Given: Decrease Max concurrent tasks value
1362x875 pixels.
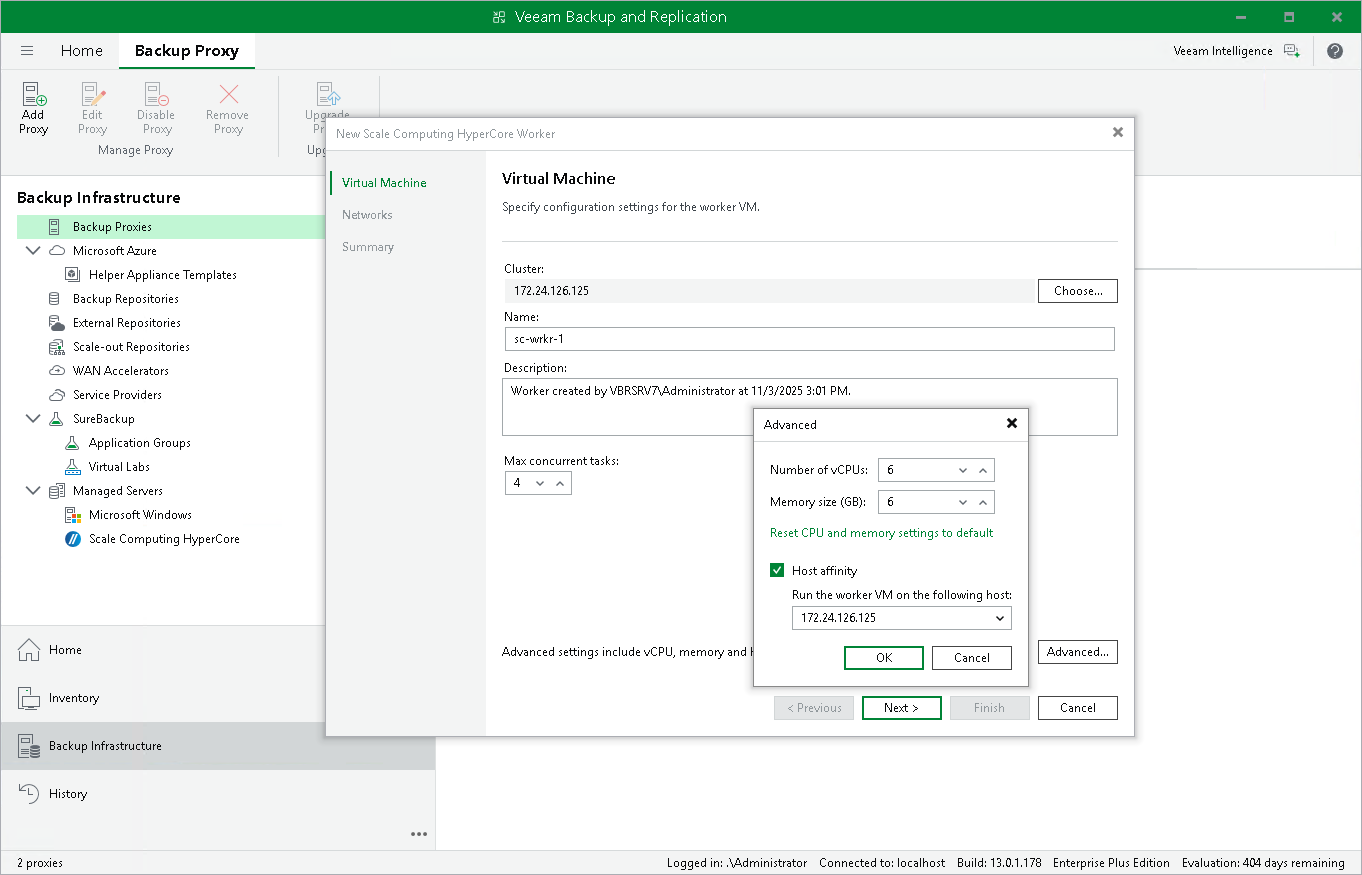Looking at the screenshot, I should (540, 483).
